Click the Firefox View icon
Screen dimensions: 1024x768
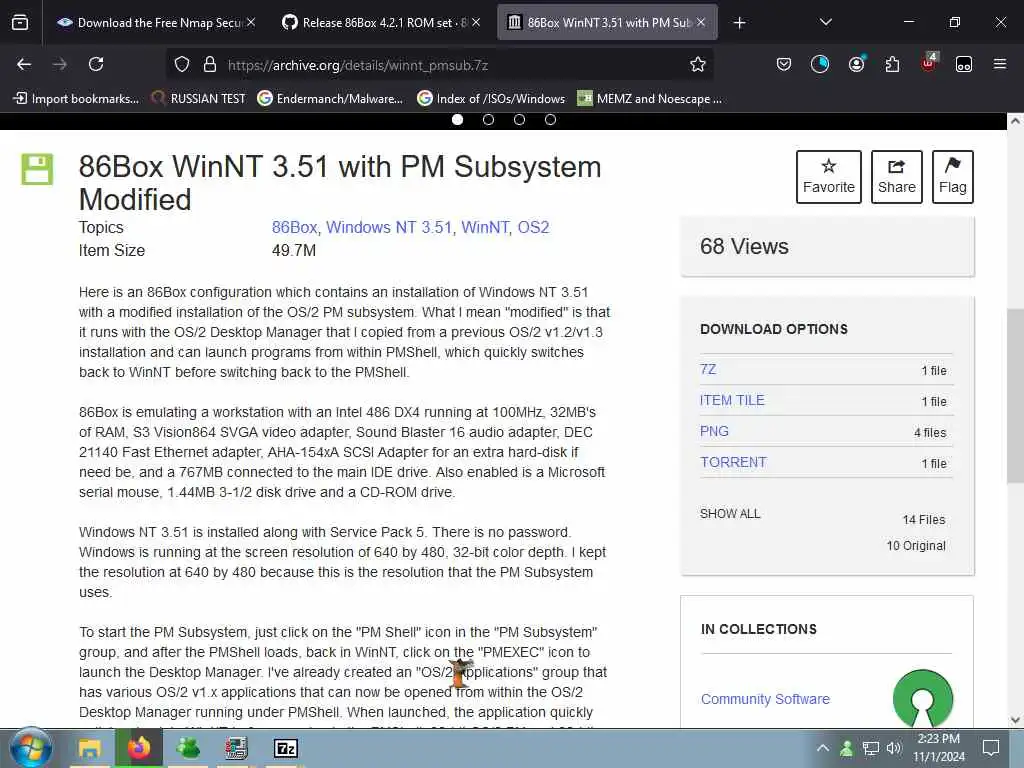20,23
